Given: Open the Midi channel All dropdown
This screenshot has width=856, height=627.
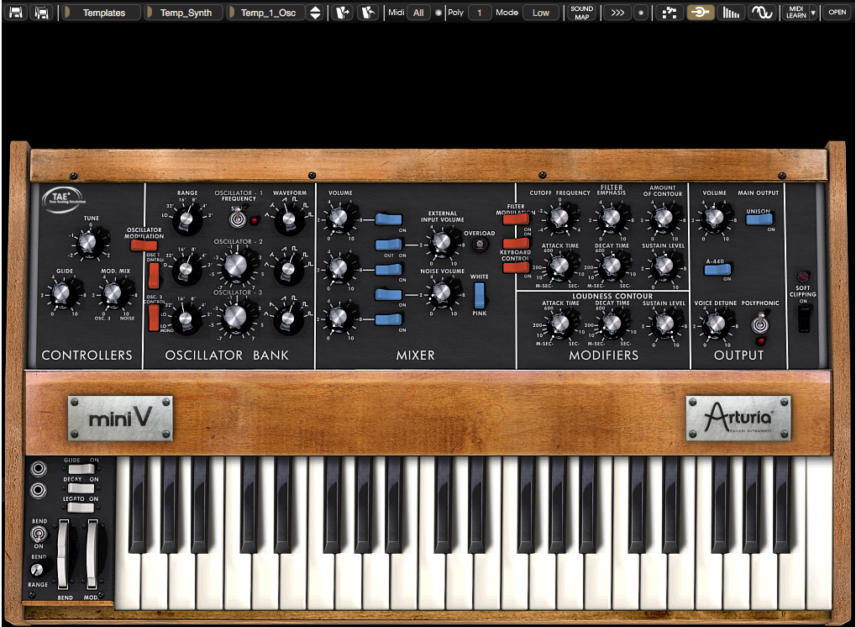Looking at the screenshot, I should 418,13.
